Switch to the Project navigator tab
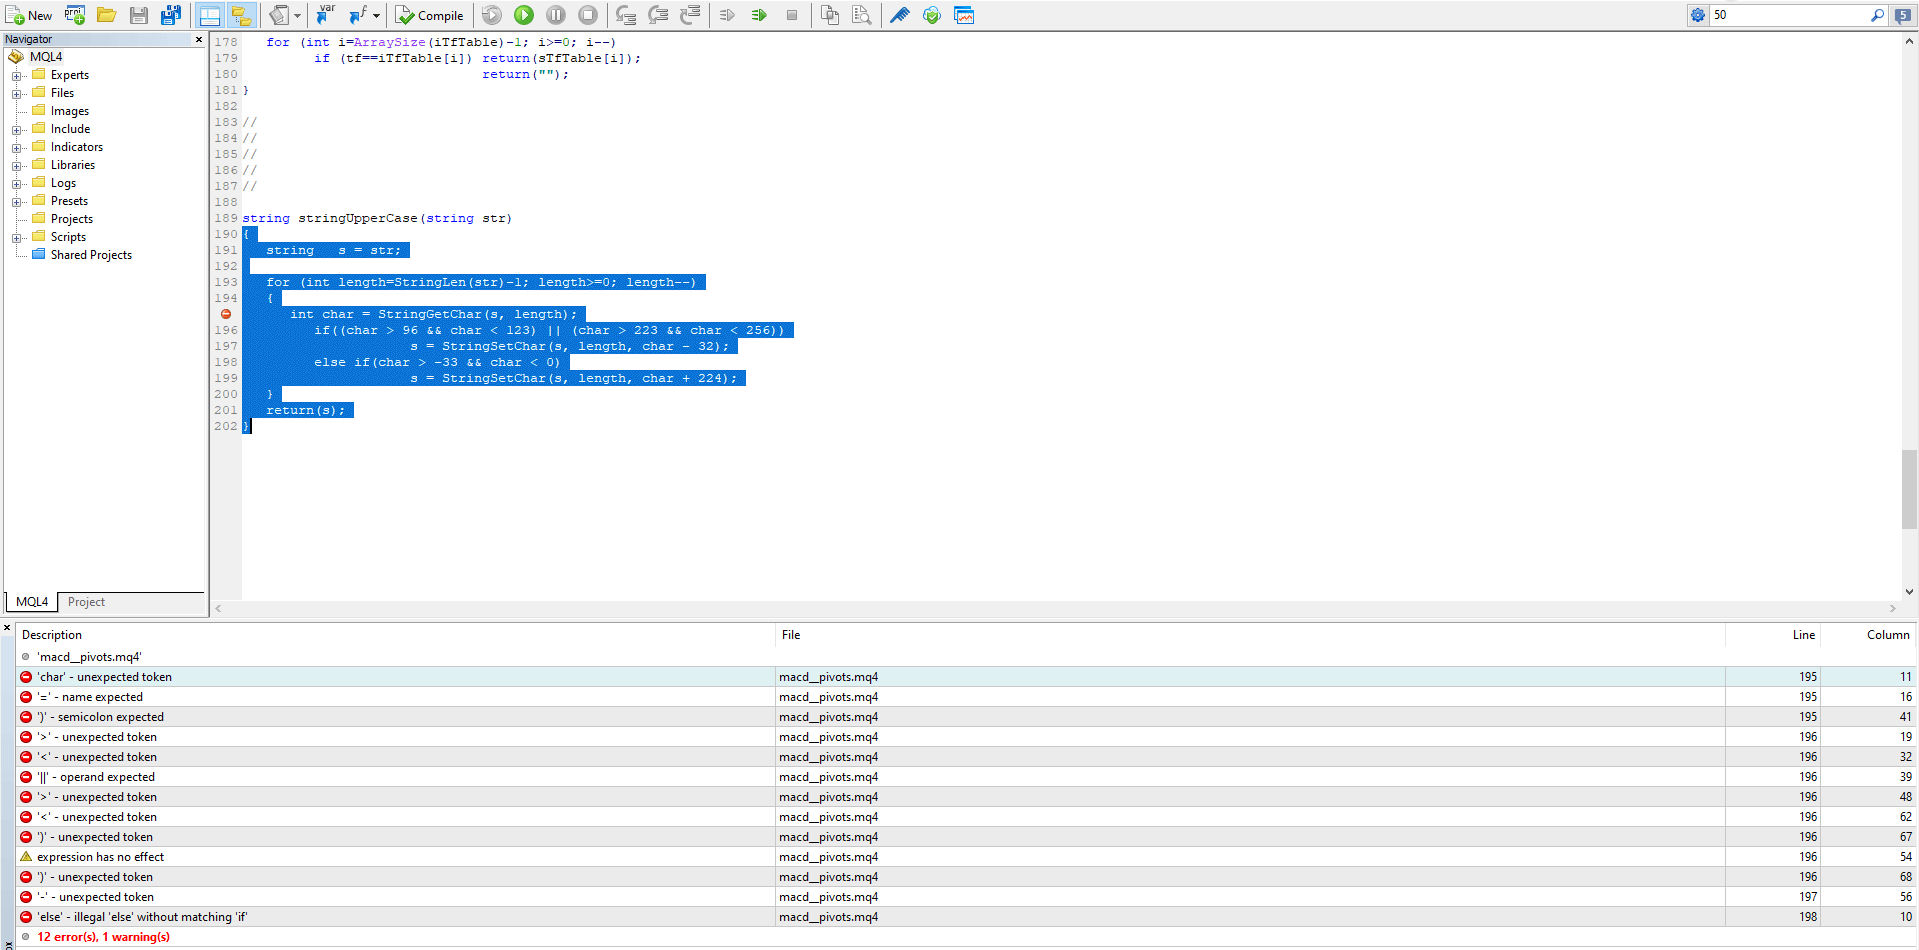1919x950 pixels. click(86, 602)
